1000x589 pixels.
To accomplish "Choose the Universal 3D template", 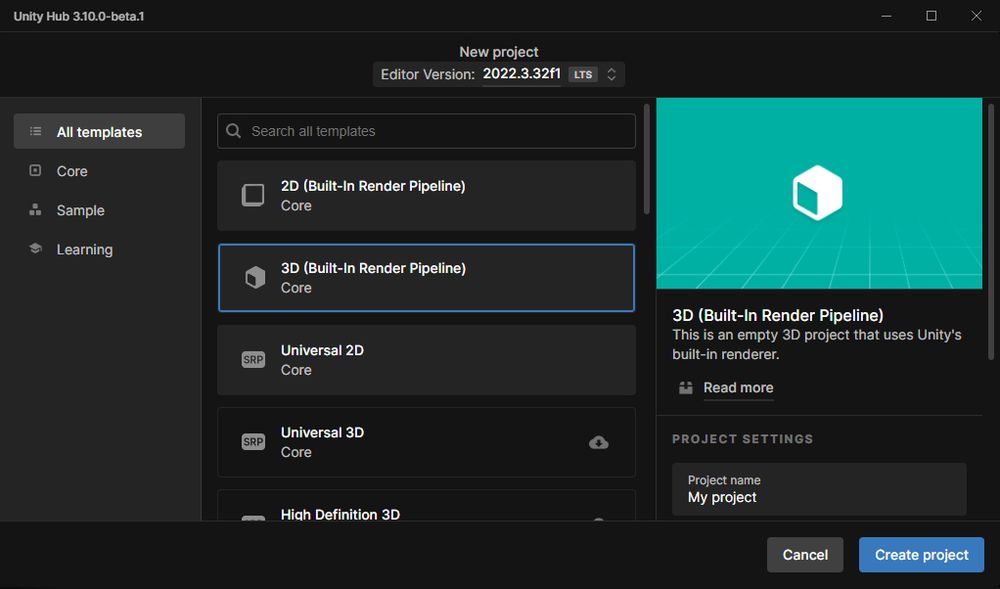I will (x=426, y=442).
